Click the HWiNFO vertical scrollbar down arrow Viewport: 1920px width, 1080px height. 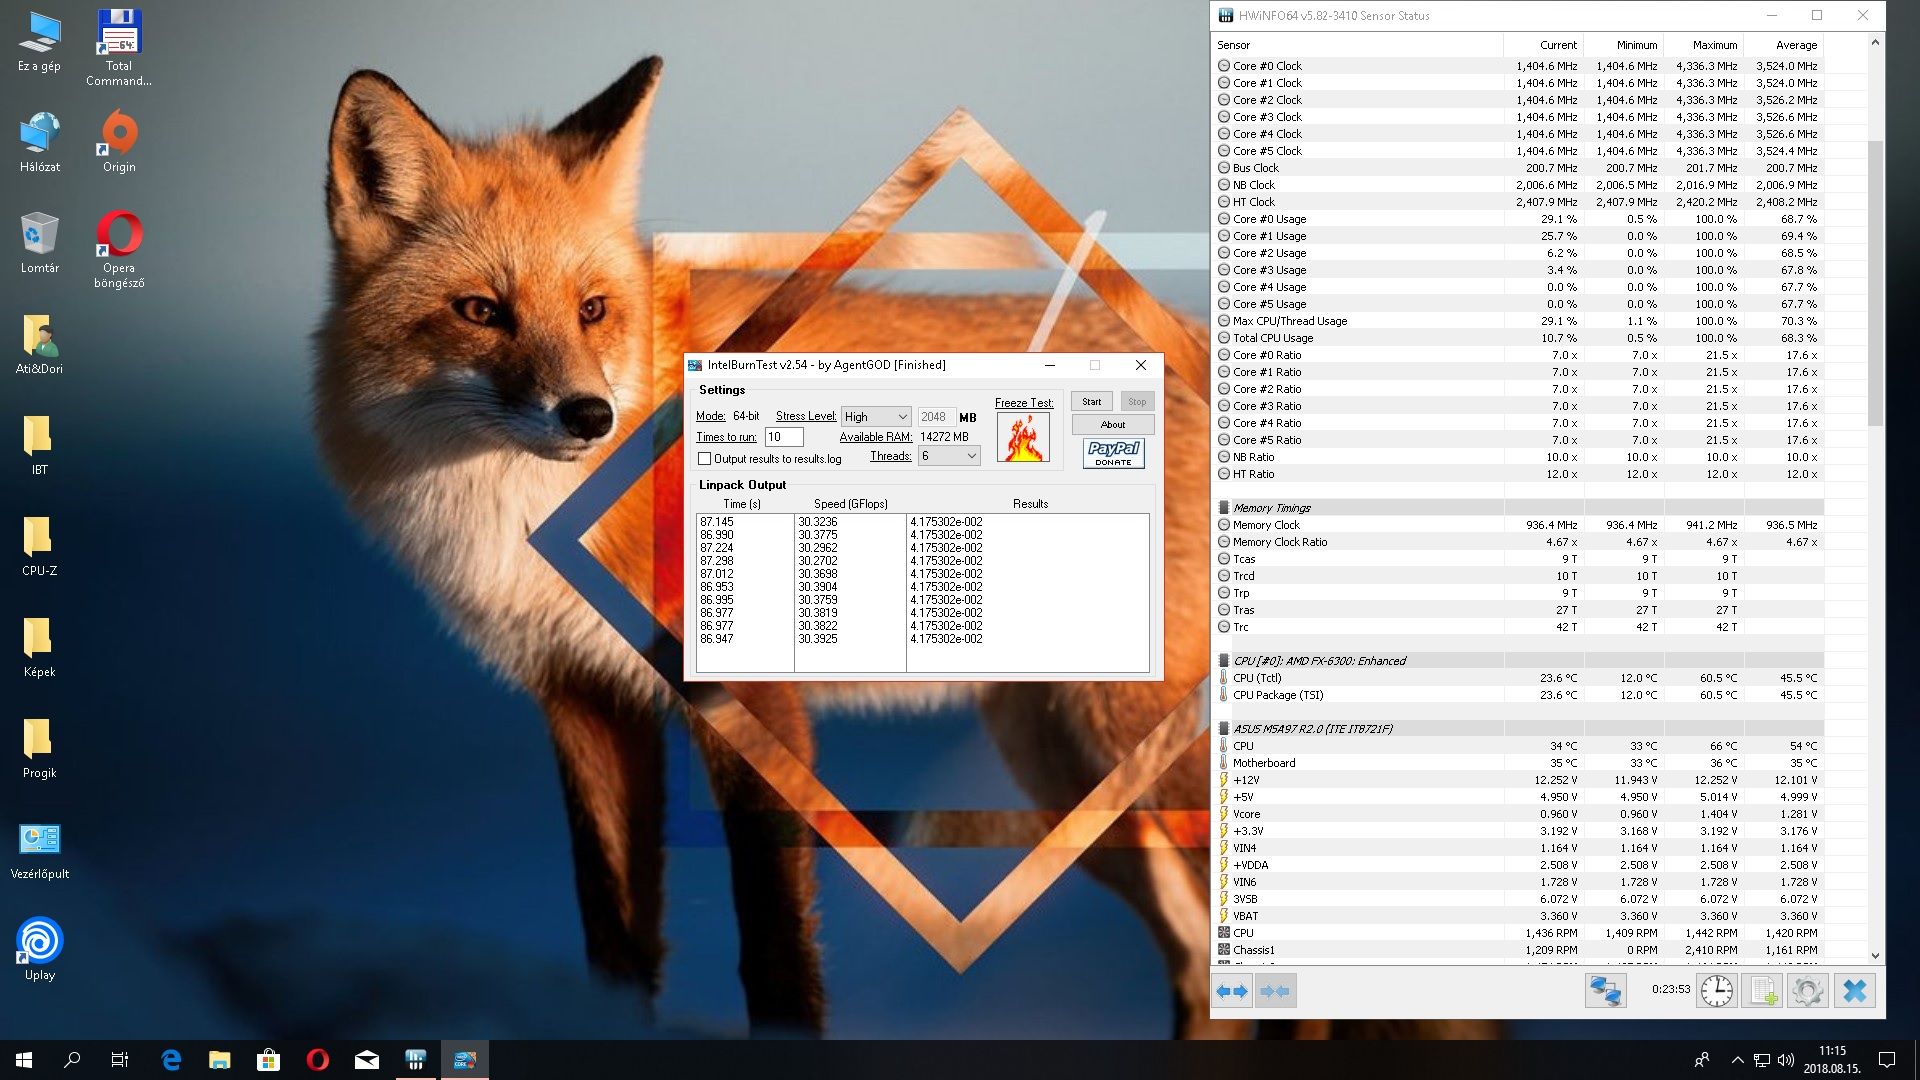click(1875, 956)
